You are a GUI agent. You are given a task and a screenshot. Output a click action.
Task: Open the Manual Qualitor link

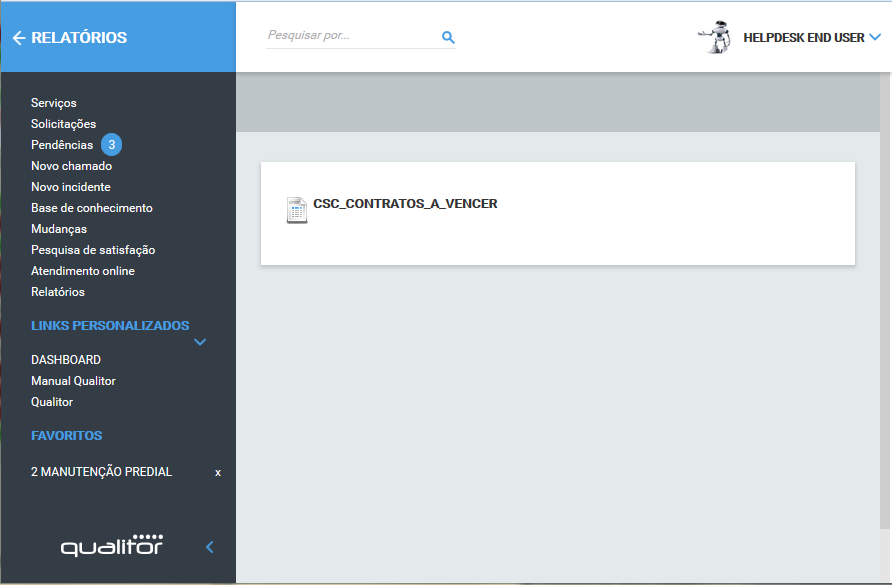73,381
